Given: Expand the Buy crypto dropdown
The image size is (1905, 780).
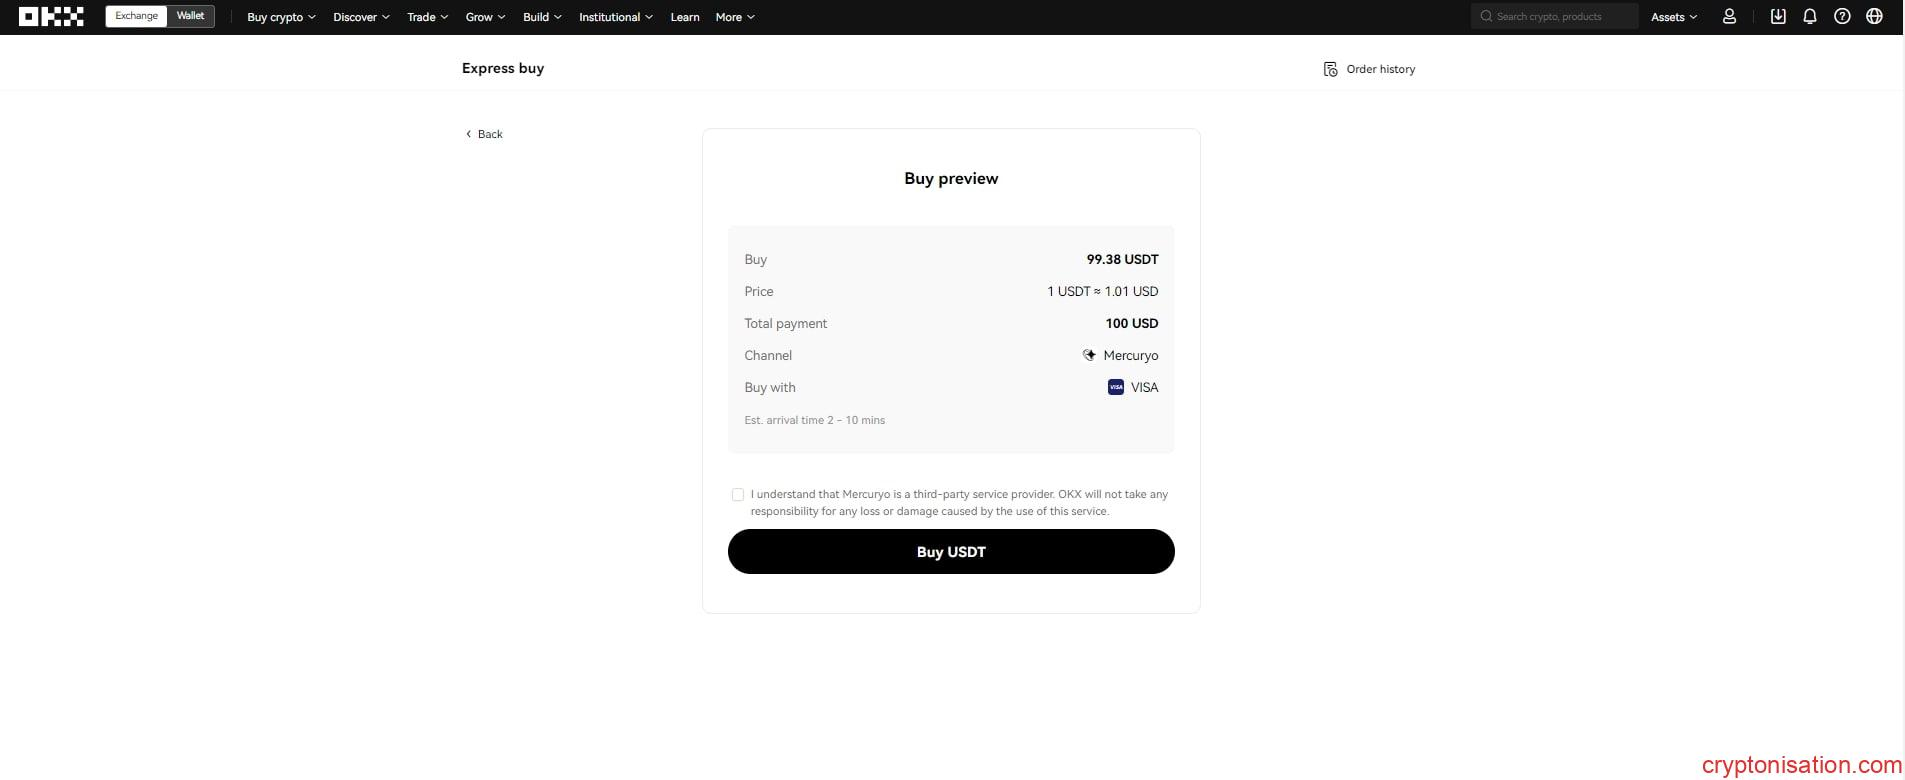Looking at the screenshot, I should (281, 17).
